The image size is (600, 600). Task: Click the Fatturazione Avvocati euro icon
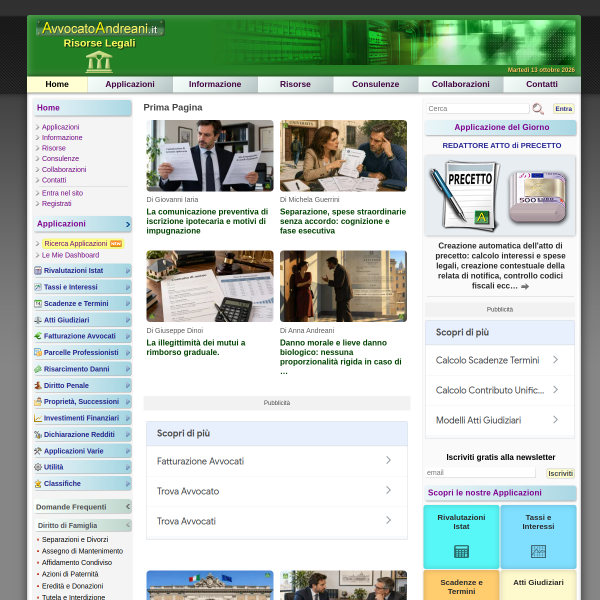pos(38,336)
